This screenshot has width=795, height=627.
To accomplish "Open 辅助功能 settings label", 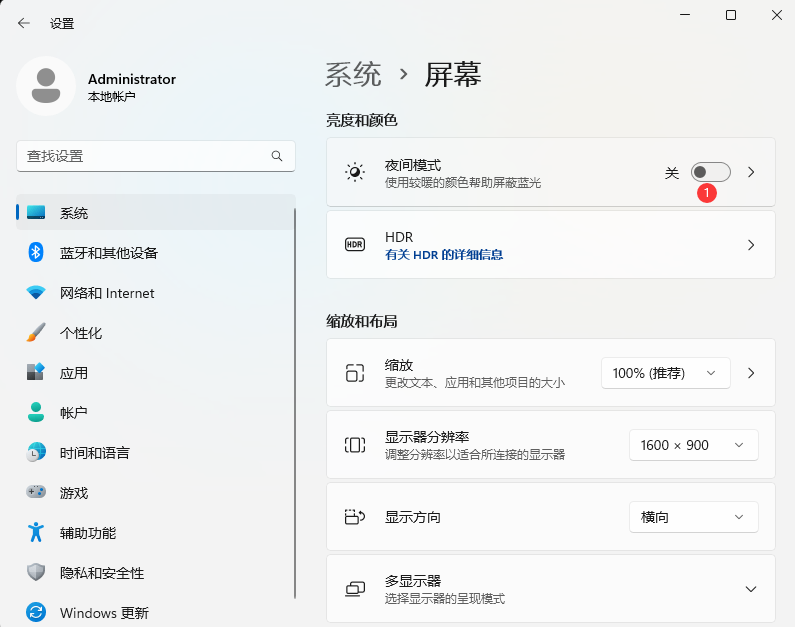I will point(88,533).
